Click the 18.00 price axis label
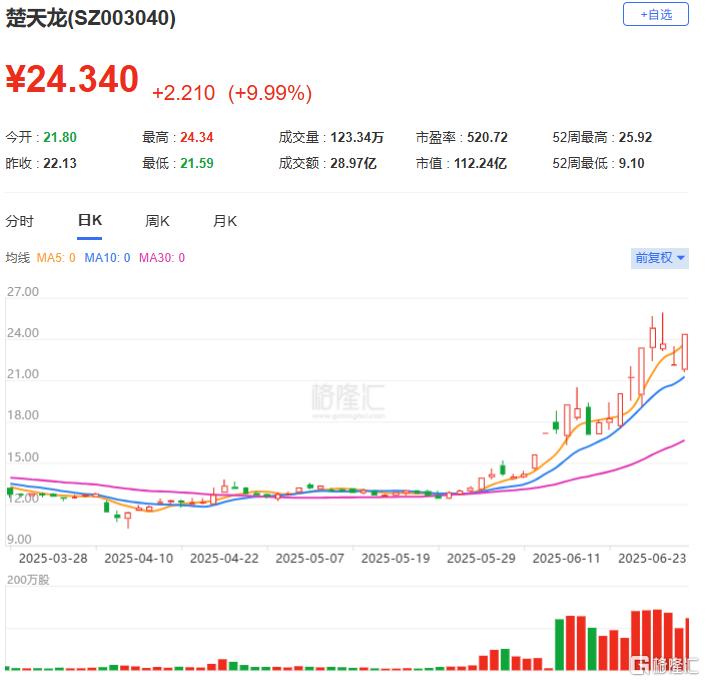 pyautogui.click(x=22, y=415)
